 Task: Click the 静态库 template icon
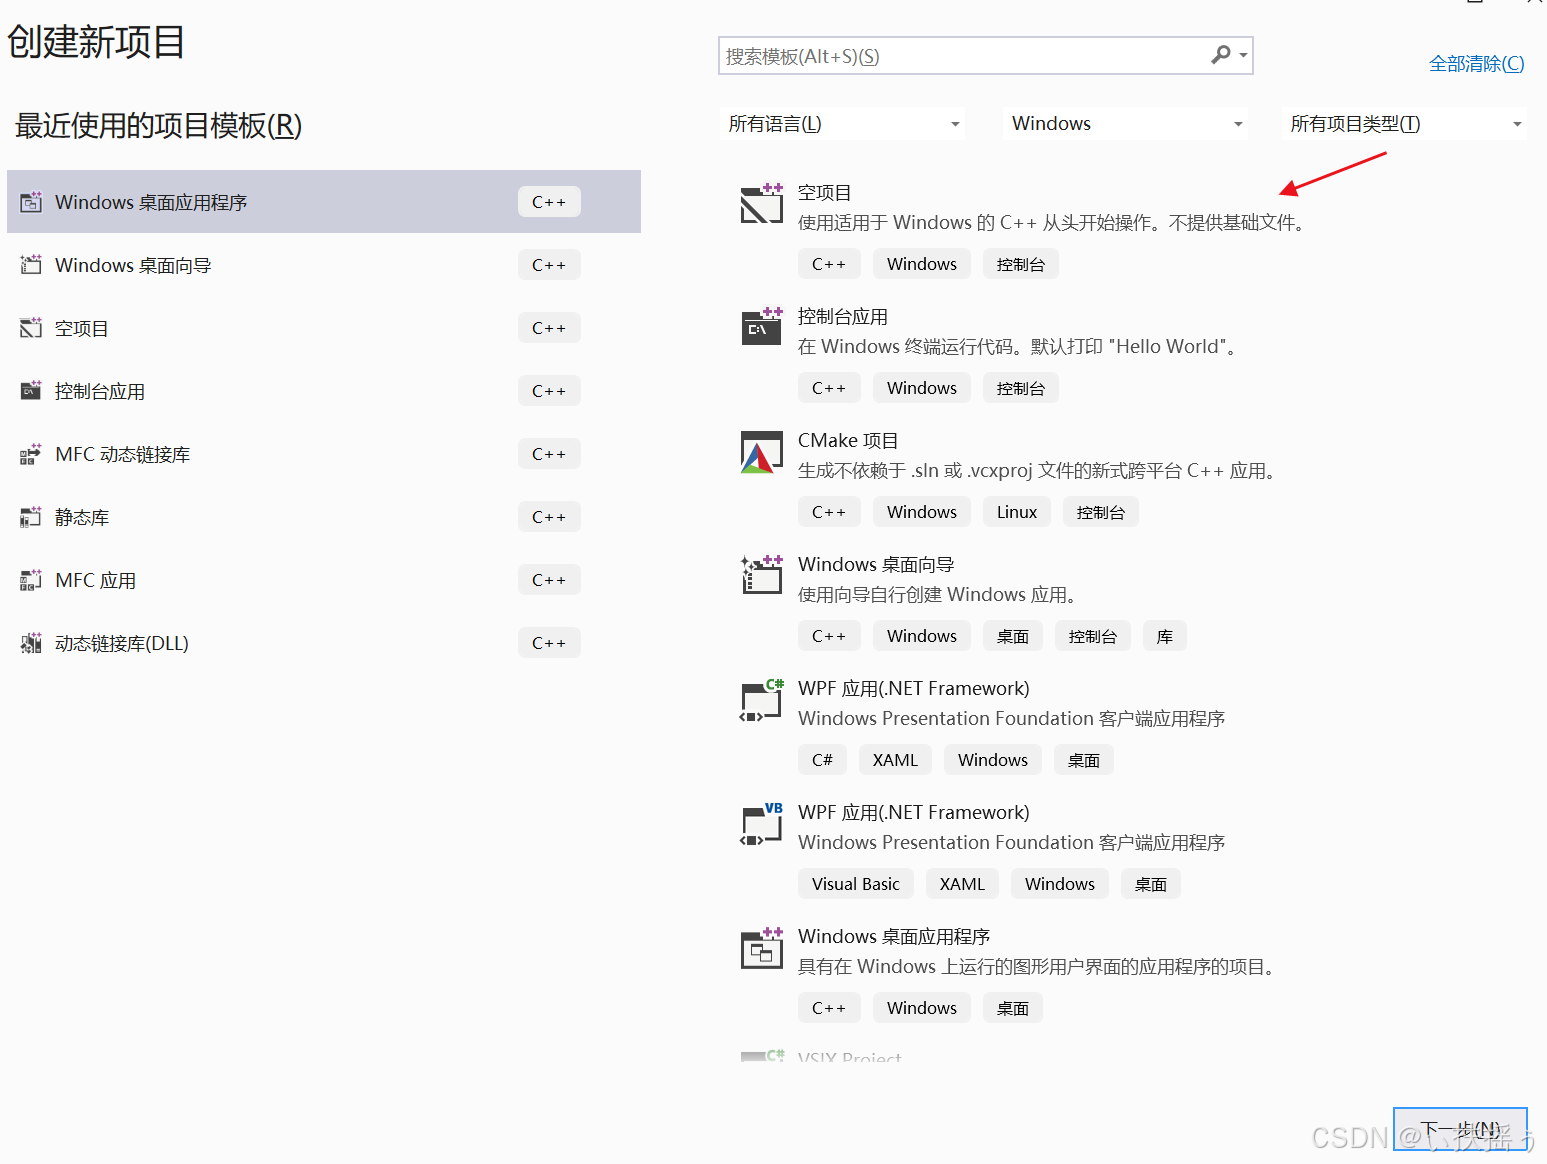pyautogui.click(x=31, y=517)
